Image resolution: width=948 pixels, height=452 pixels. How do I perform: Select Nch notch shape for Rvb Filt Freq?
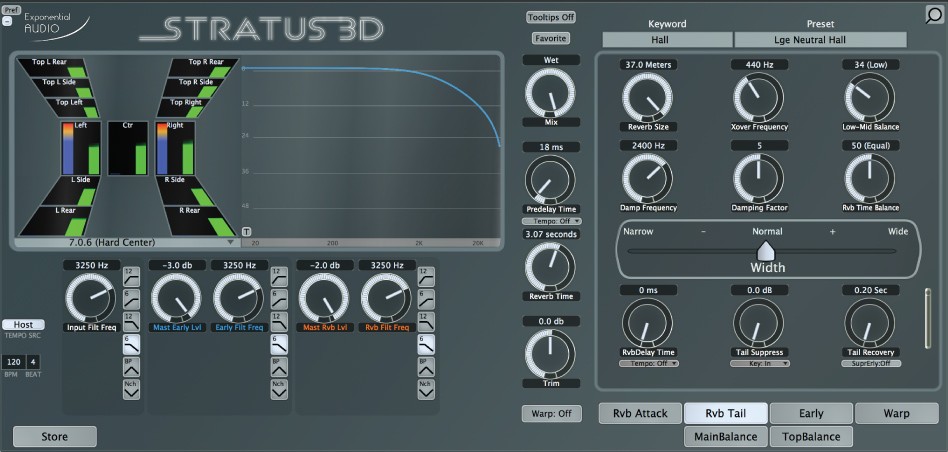coord(426,389)
